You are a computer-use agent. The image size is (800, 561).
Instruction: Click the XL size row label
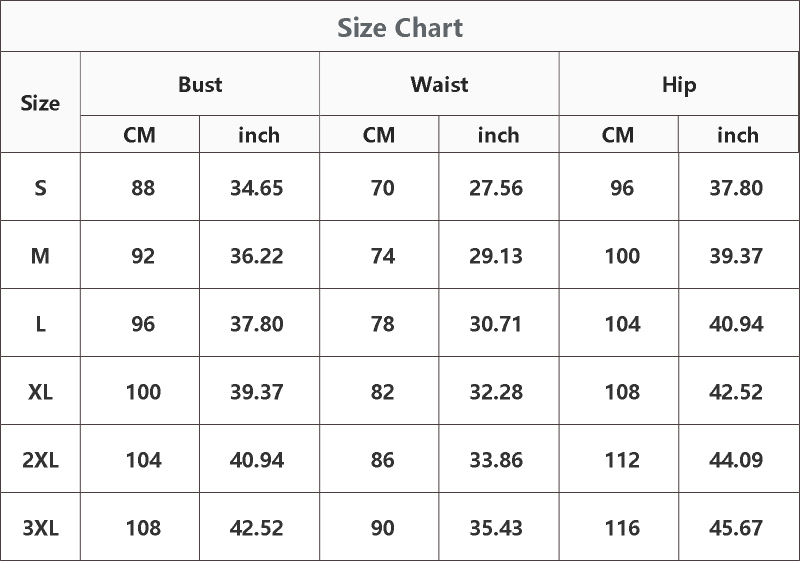click(40, 392)
